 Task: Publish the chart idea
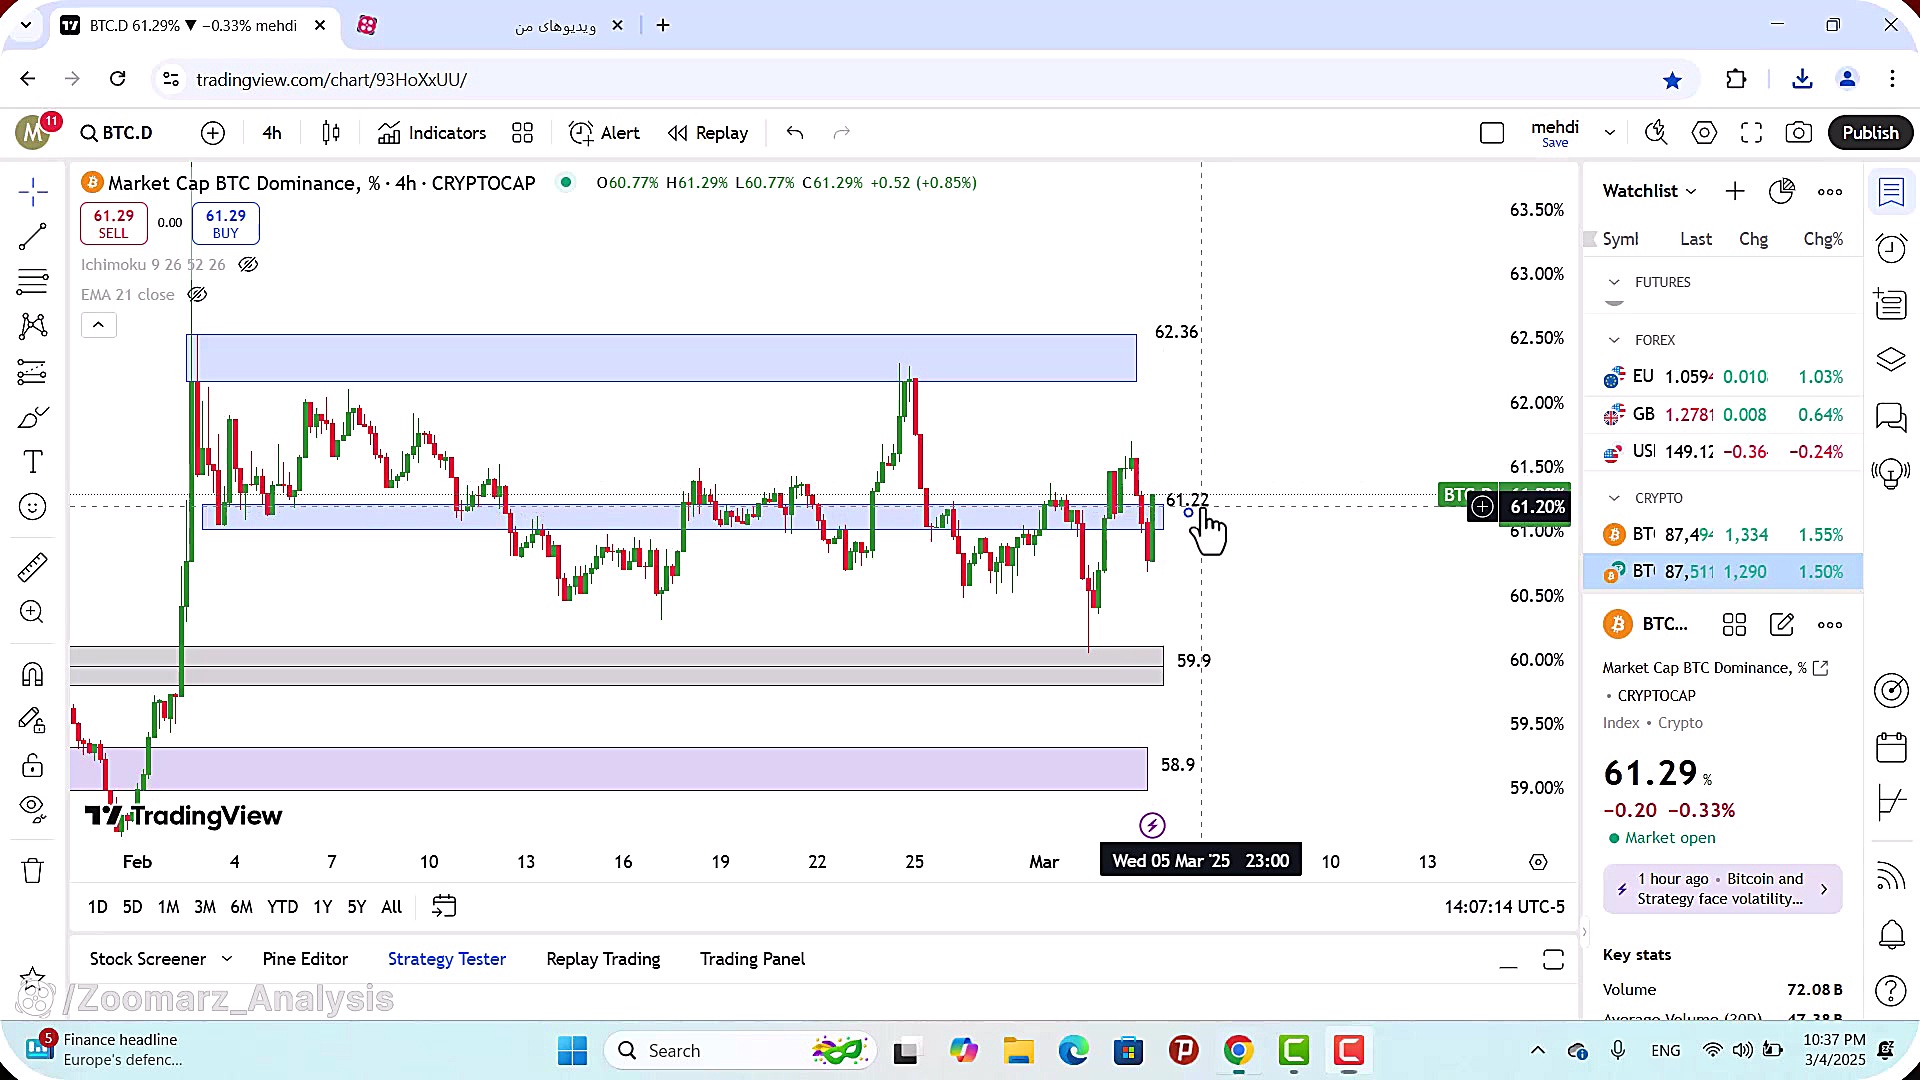click(1870, 133)
